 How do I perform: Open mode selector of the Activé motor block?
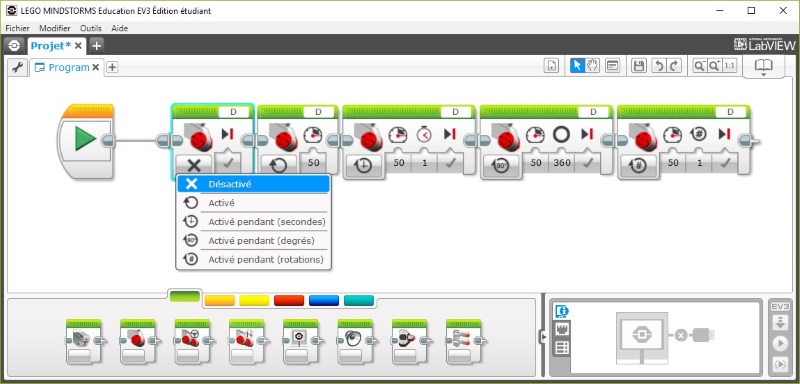click(x=279, y=165)
